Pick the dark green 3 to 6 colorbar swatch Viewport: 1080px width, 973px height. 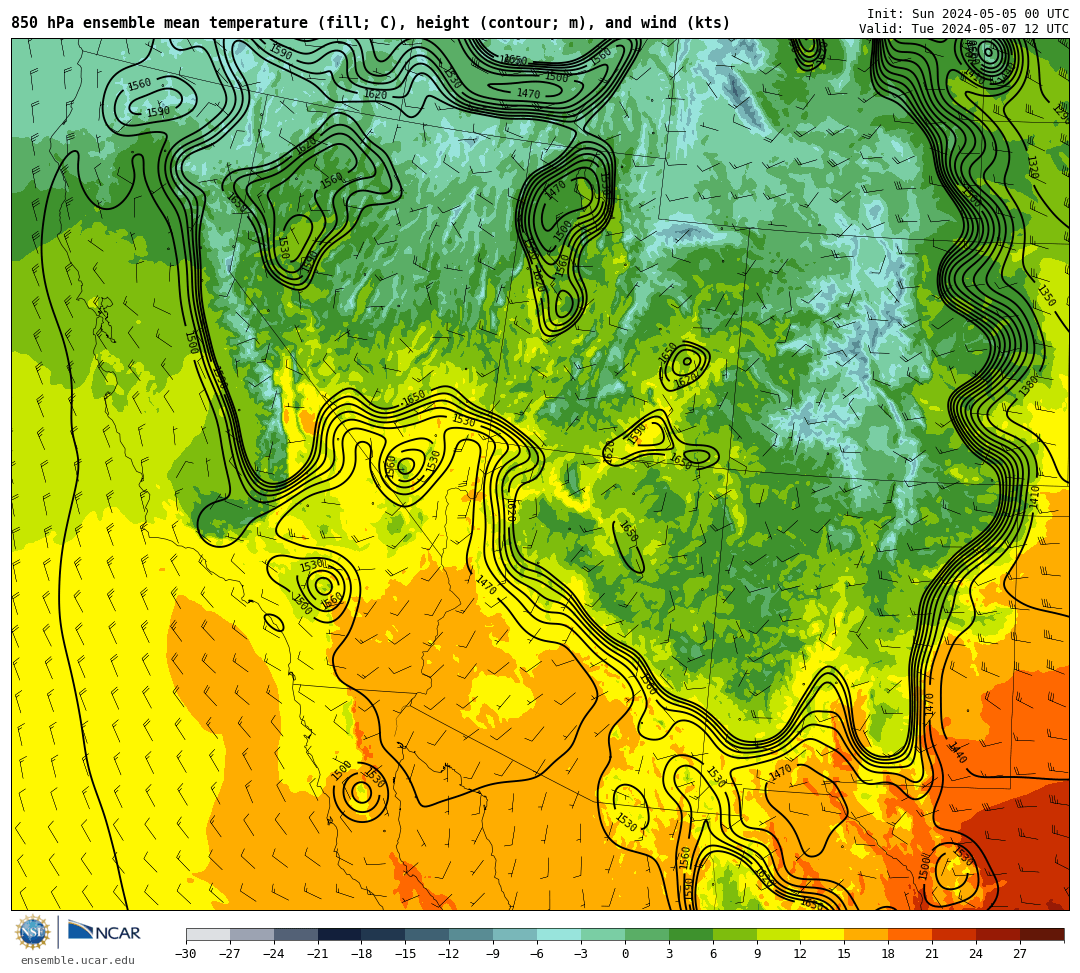(691, 934)
